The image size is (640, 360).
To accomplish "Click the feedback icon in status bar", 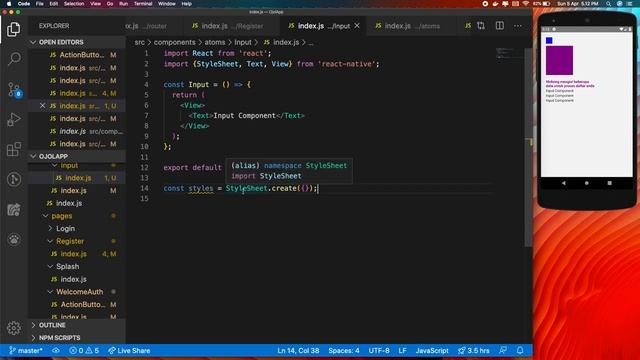I will (503, 351).
